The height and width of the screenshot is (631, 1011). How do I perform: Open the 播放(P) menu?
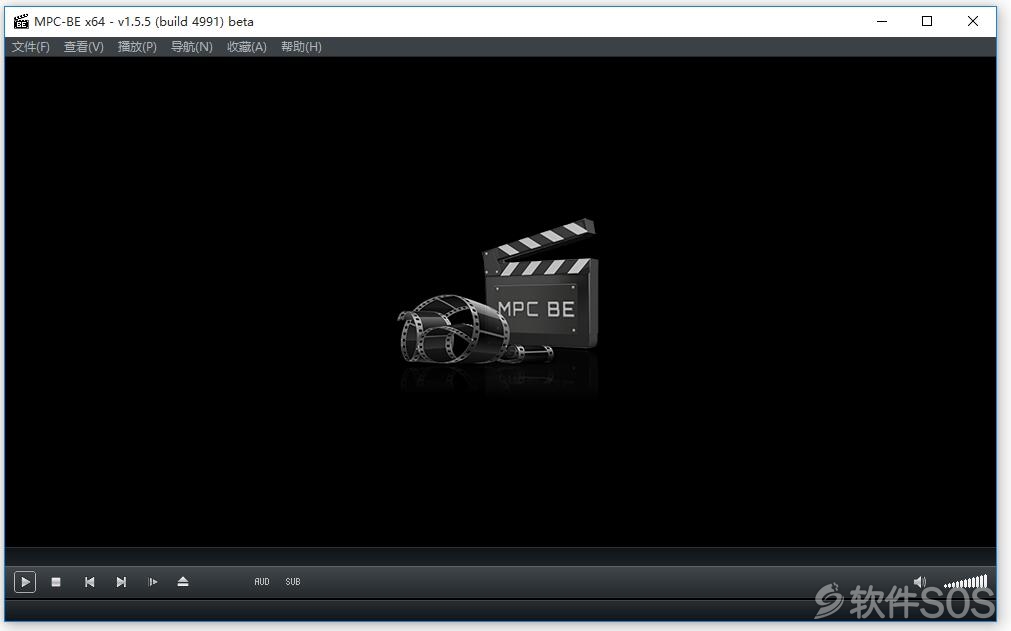click(x=137, y=47)
